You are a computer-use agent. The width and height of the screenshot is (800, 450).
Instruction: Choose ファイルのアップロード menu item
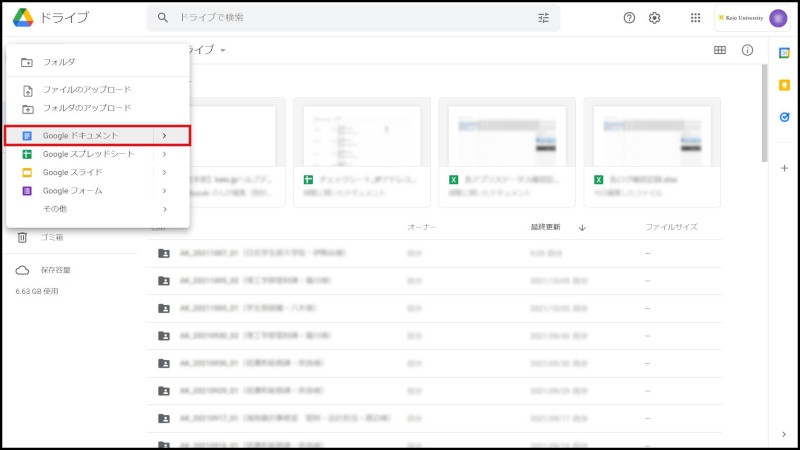pyautogui.click(x=86, y=90)
